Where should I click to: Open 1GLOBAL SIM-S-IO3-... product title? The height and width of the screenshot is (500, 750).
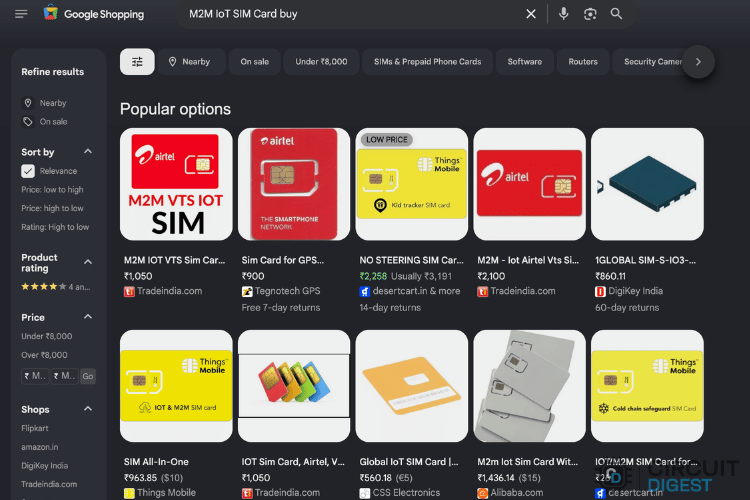tap(646, 260)
